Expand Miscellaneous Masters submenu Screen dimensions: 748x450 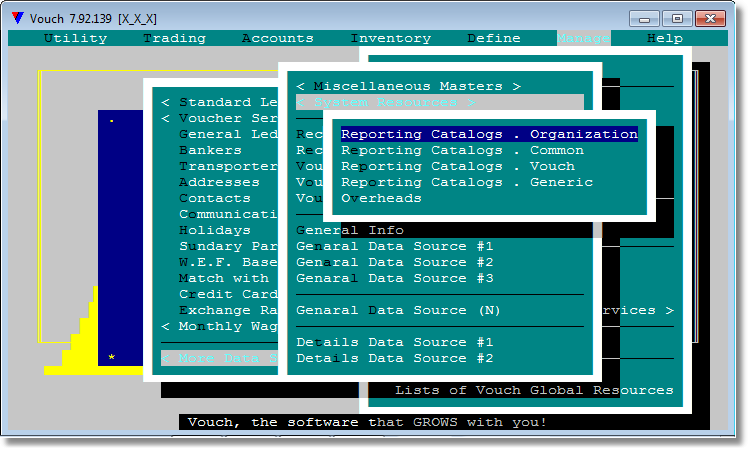tap(408, 86)
